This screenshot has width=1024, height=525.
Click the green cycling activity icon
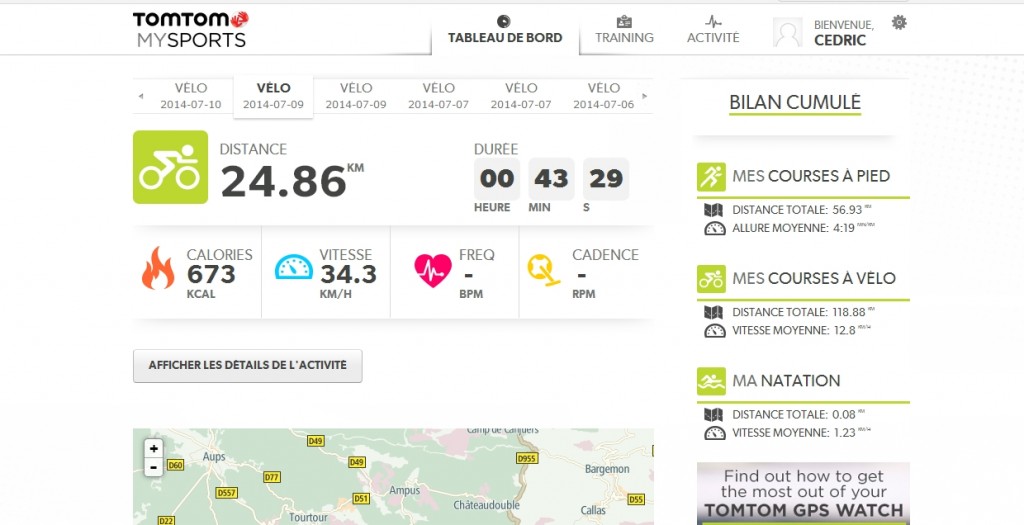click(170, 167)
